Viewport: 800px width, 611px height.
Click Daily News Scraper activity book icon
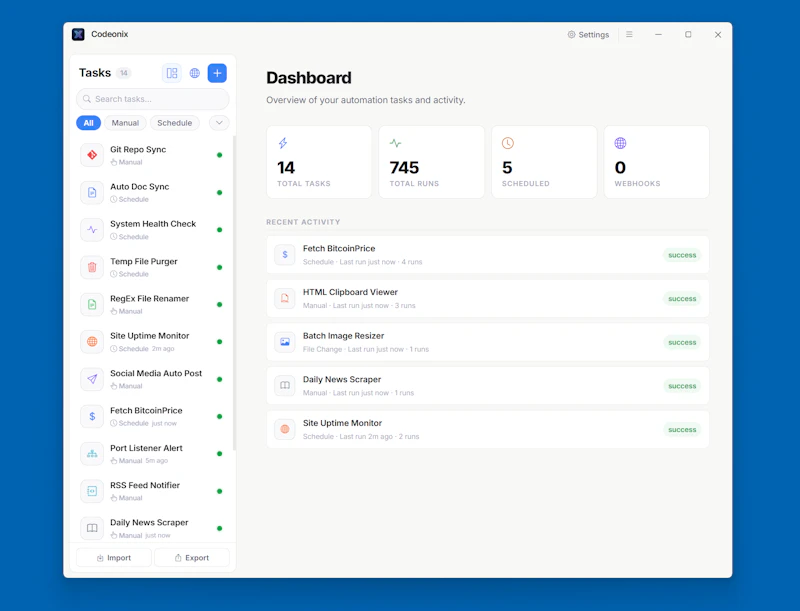(285, 386)
